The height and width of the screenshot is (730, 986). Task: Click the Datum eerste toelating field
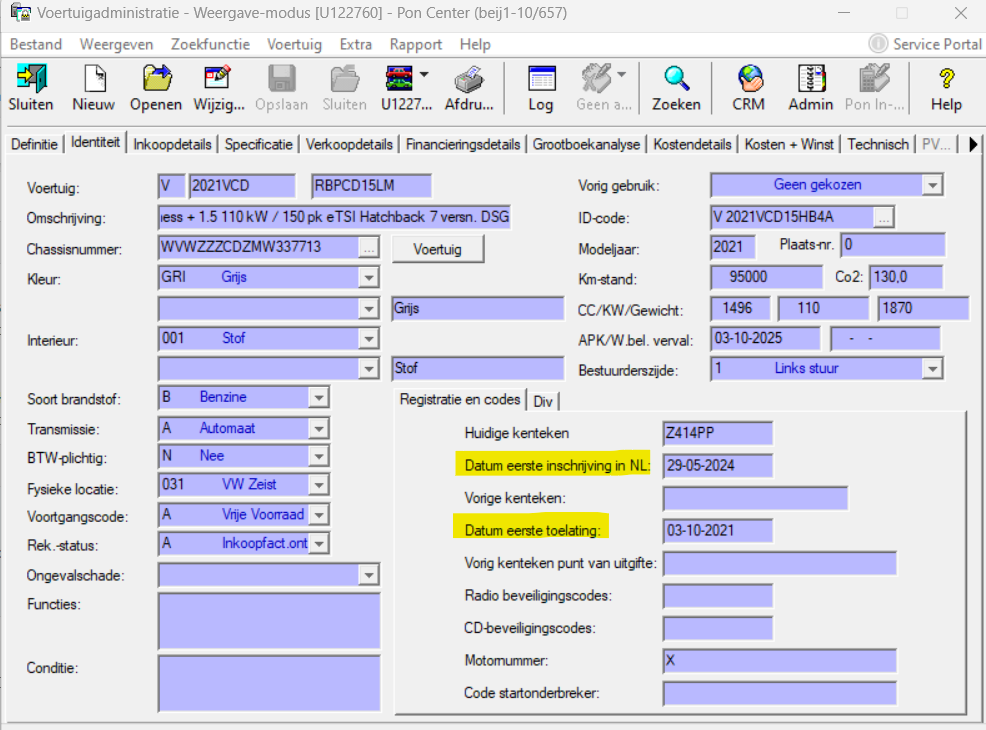[717, 531]
